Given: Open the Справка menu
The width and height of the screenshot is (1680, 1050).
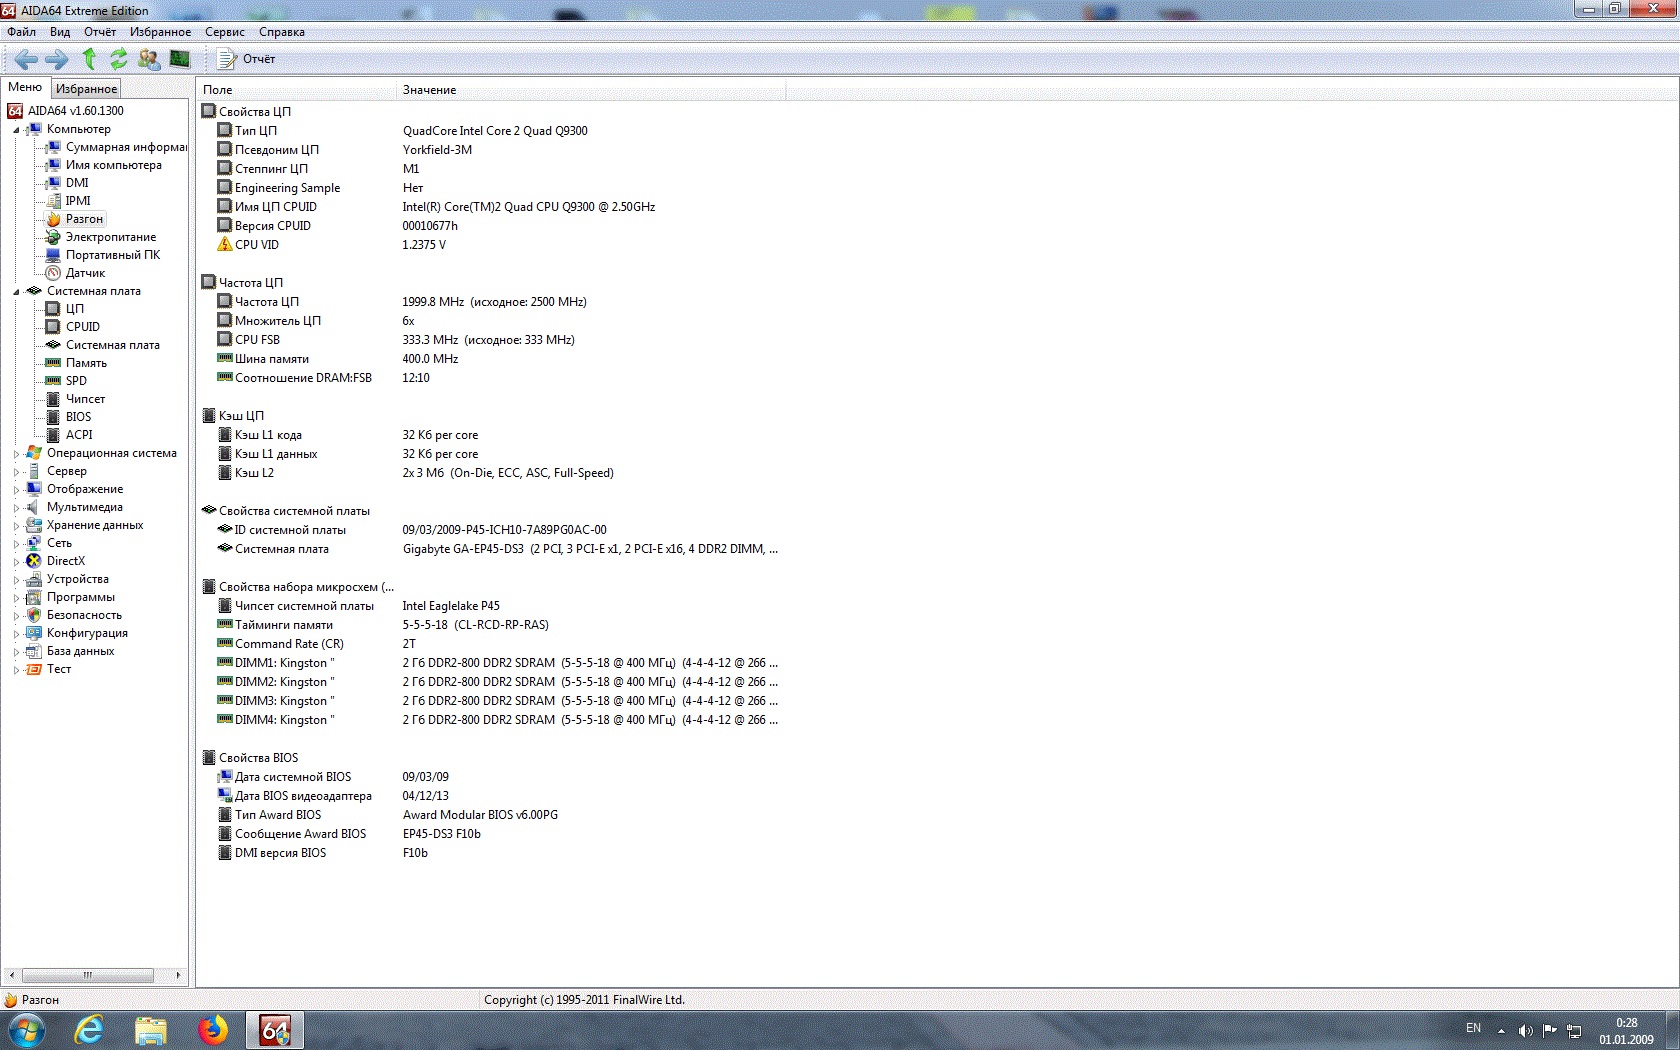Looking at the screenshot, I should coord(282,32).
